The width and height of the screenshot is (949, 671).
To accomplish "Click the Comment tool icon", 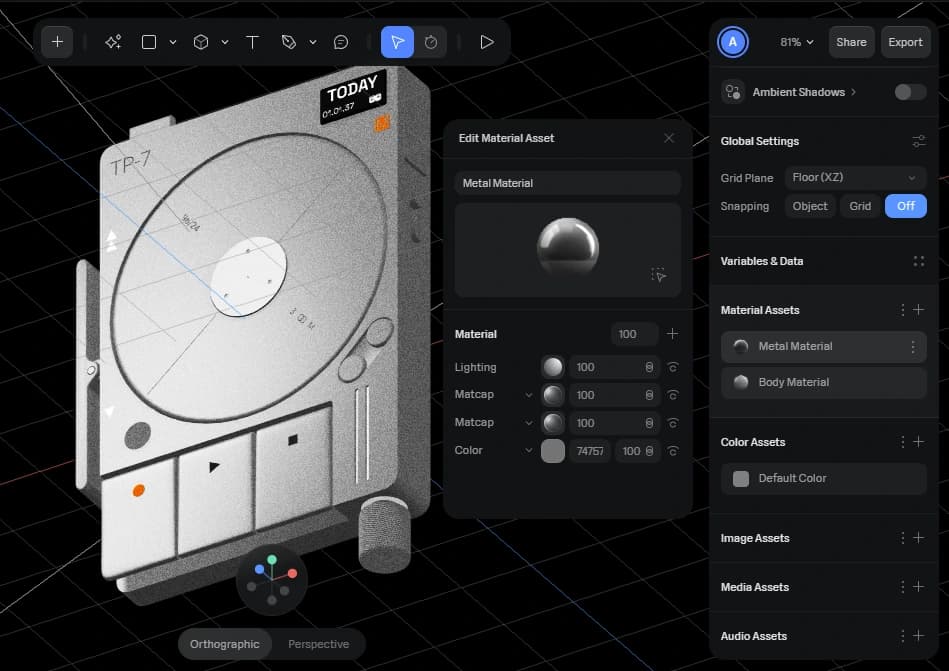I will point(341,42).
